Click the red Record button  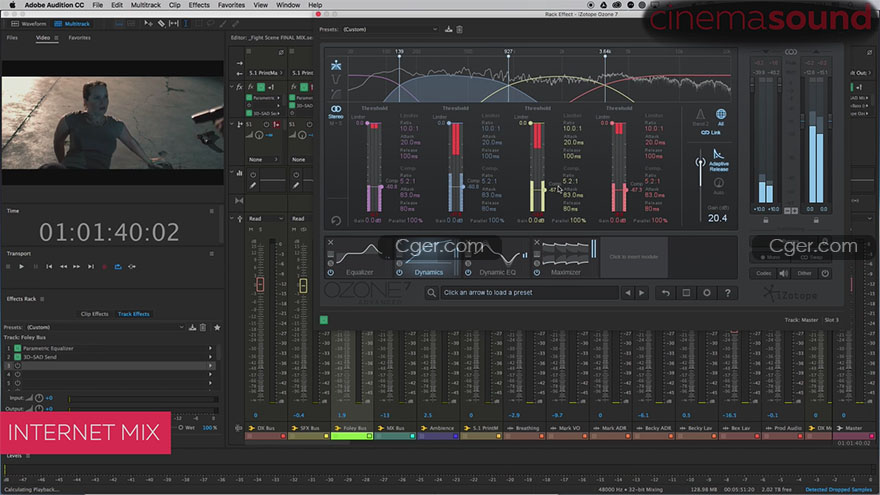point(104,267)
